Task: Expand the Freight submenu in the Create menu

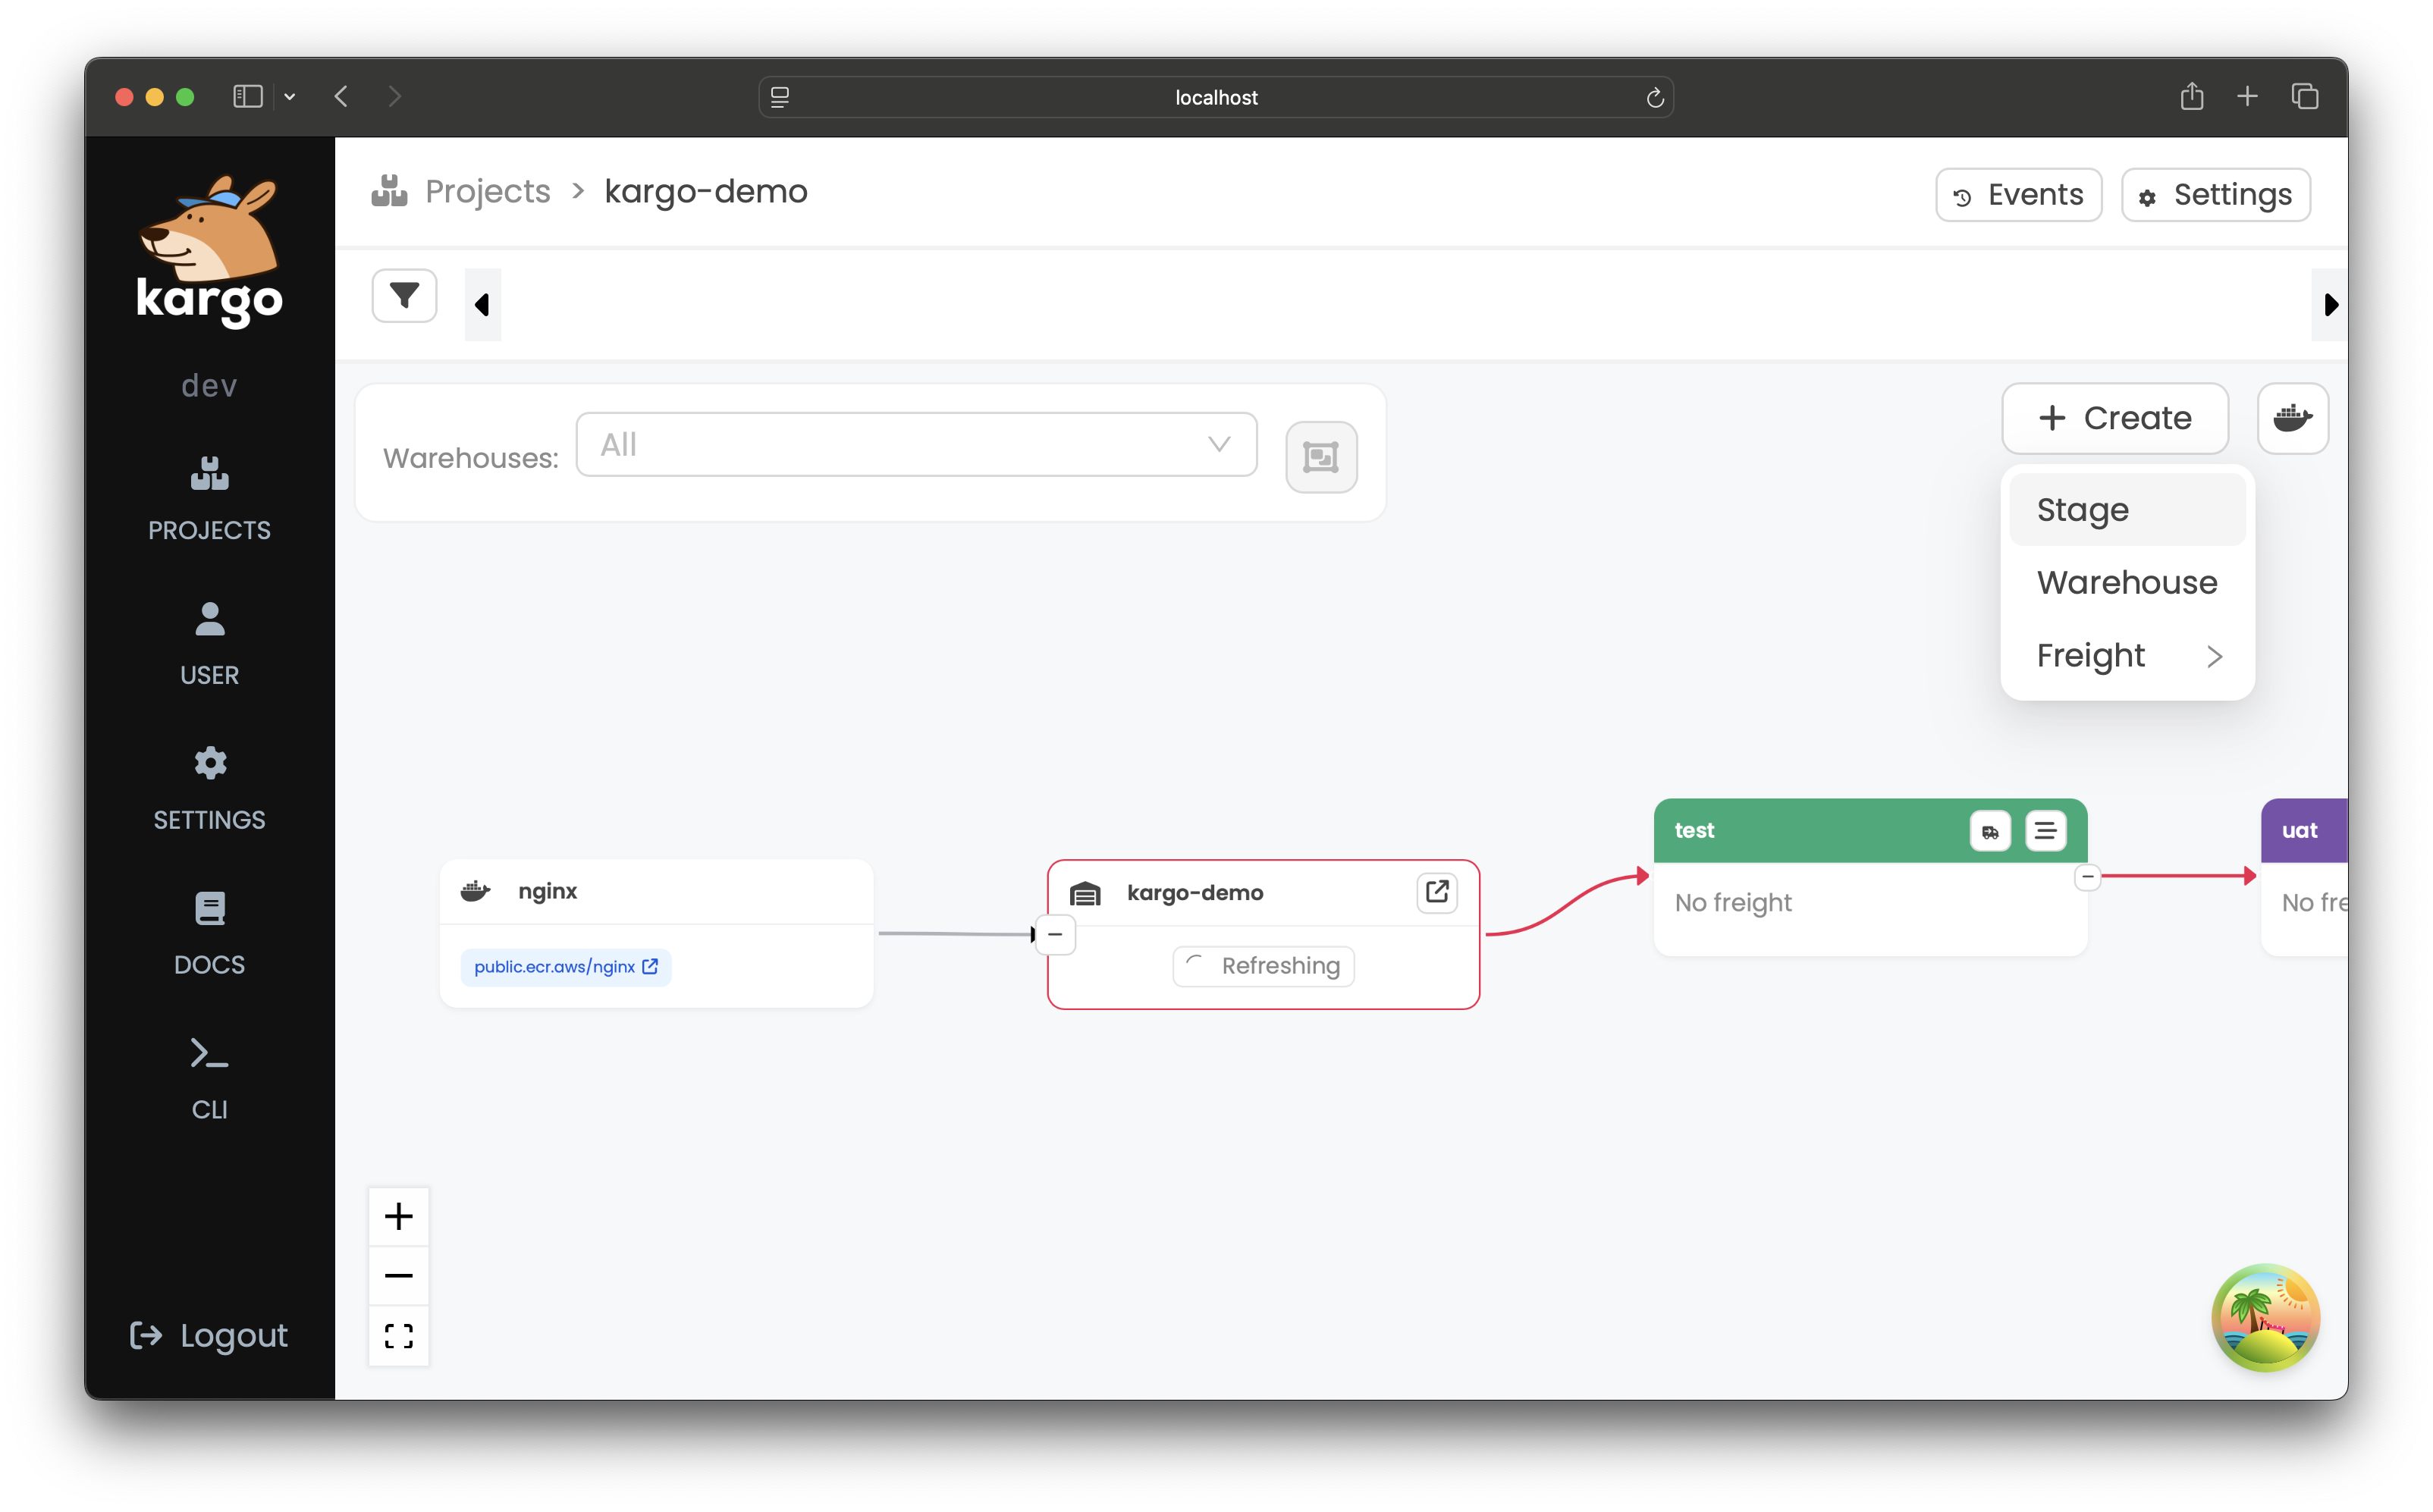Action: click(x=2127, y=656)
